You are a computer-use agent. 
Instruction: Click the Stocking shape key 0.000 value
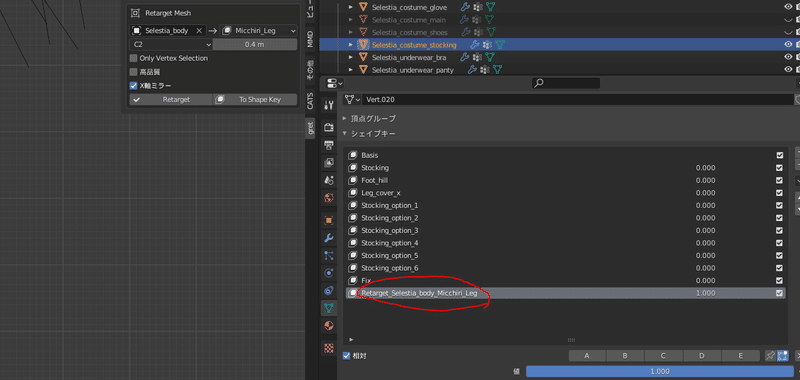click(x=706, y=168)
